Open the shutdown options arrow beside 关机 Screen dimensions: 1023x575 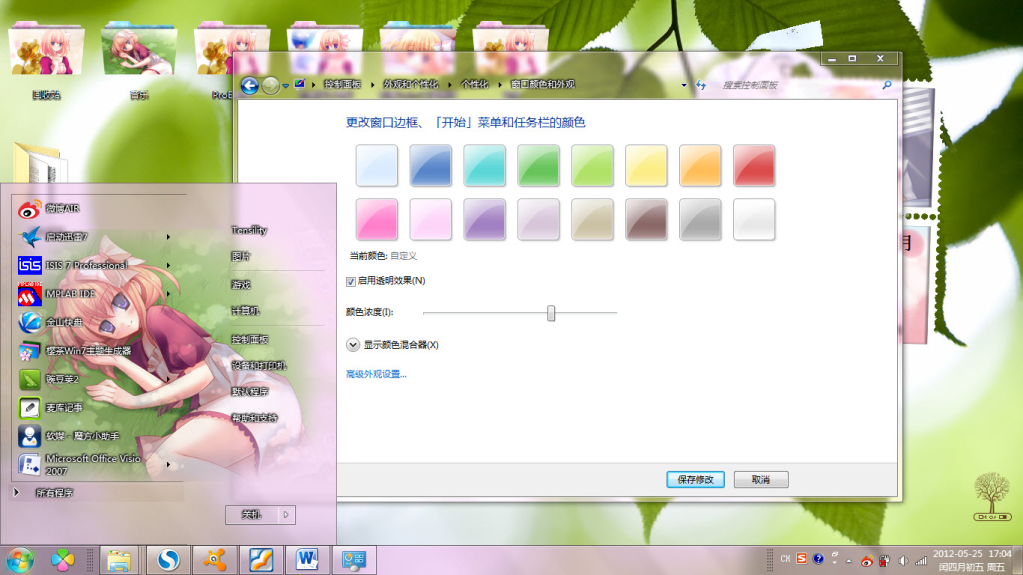[x=286, y=514]
